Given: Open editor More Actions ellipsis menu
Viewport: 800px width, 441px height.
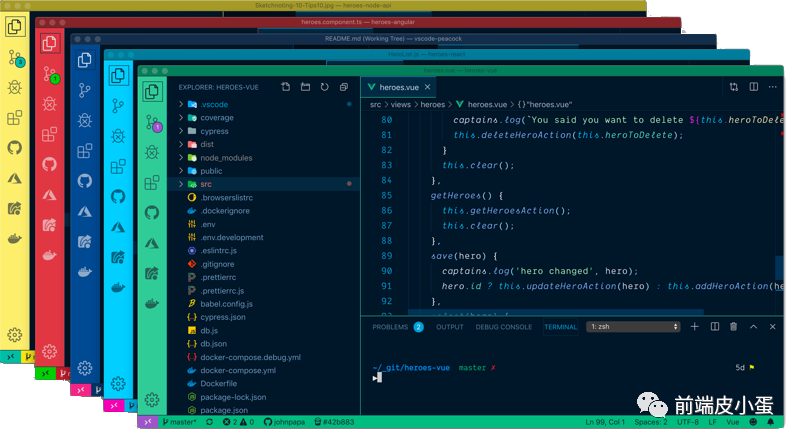Looking at the screenshot, I should [773, 87].
